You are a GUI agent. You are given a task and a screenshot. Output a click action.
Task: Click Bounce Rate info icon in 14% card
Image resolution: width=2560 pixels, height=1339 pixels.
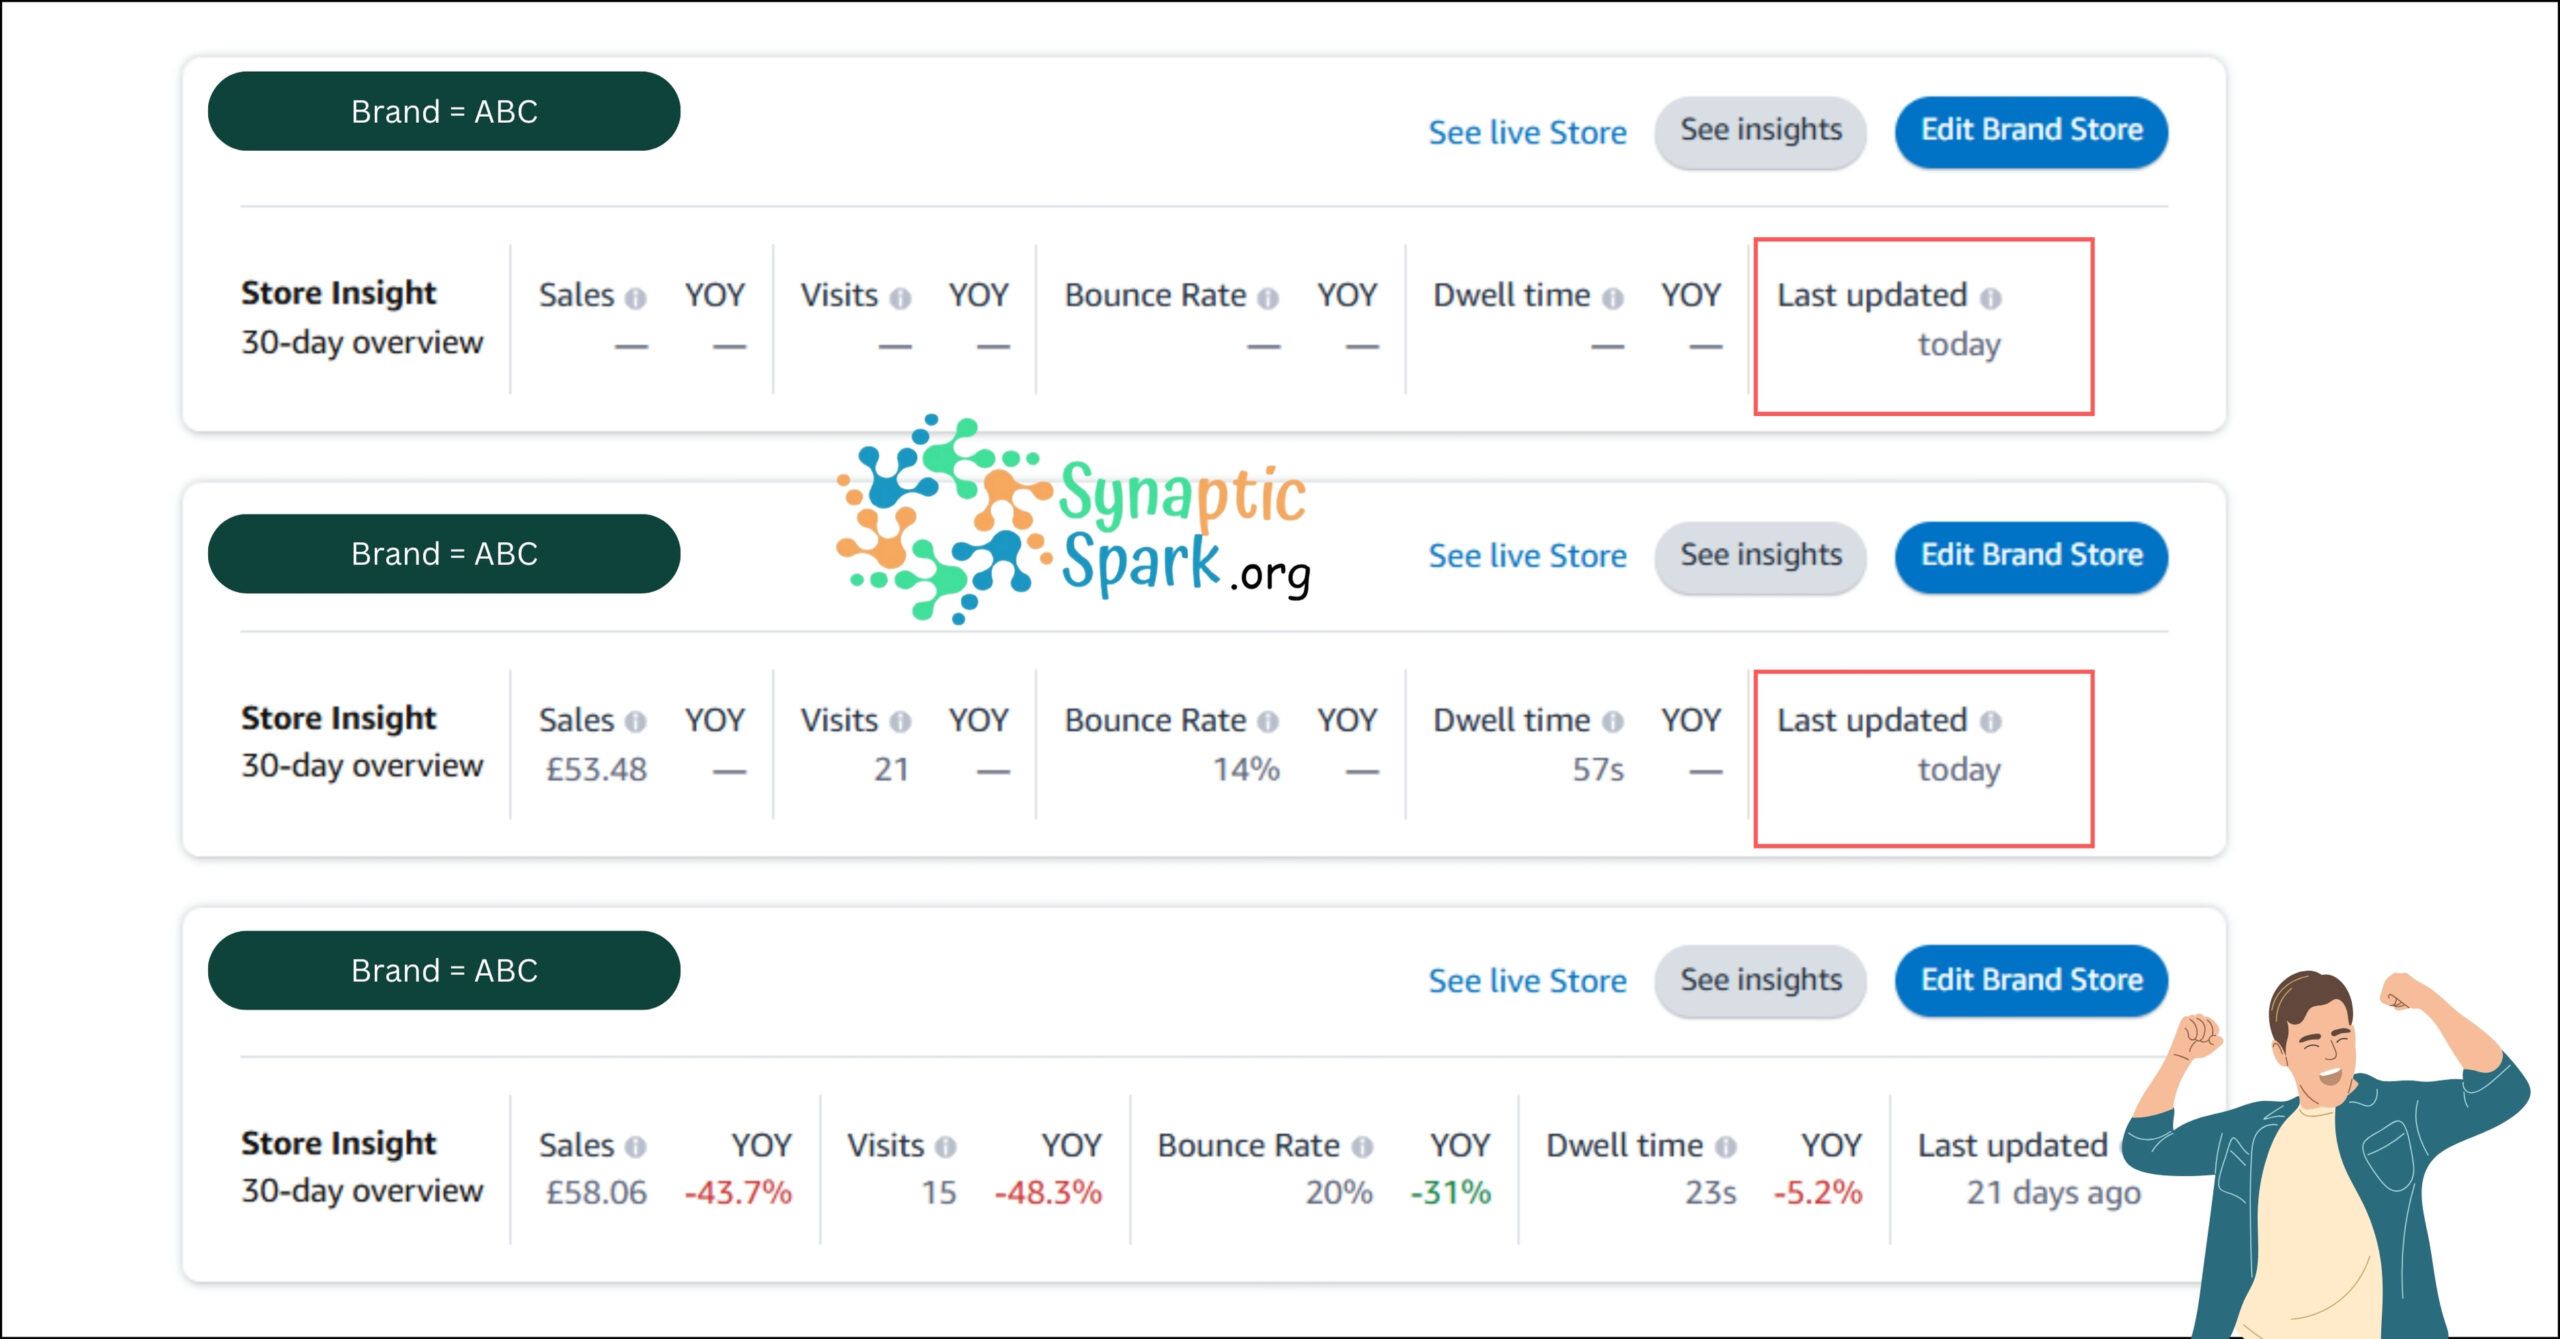pyautogui.click(x=1268, y=722)
